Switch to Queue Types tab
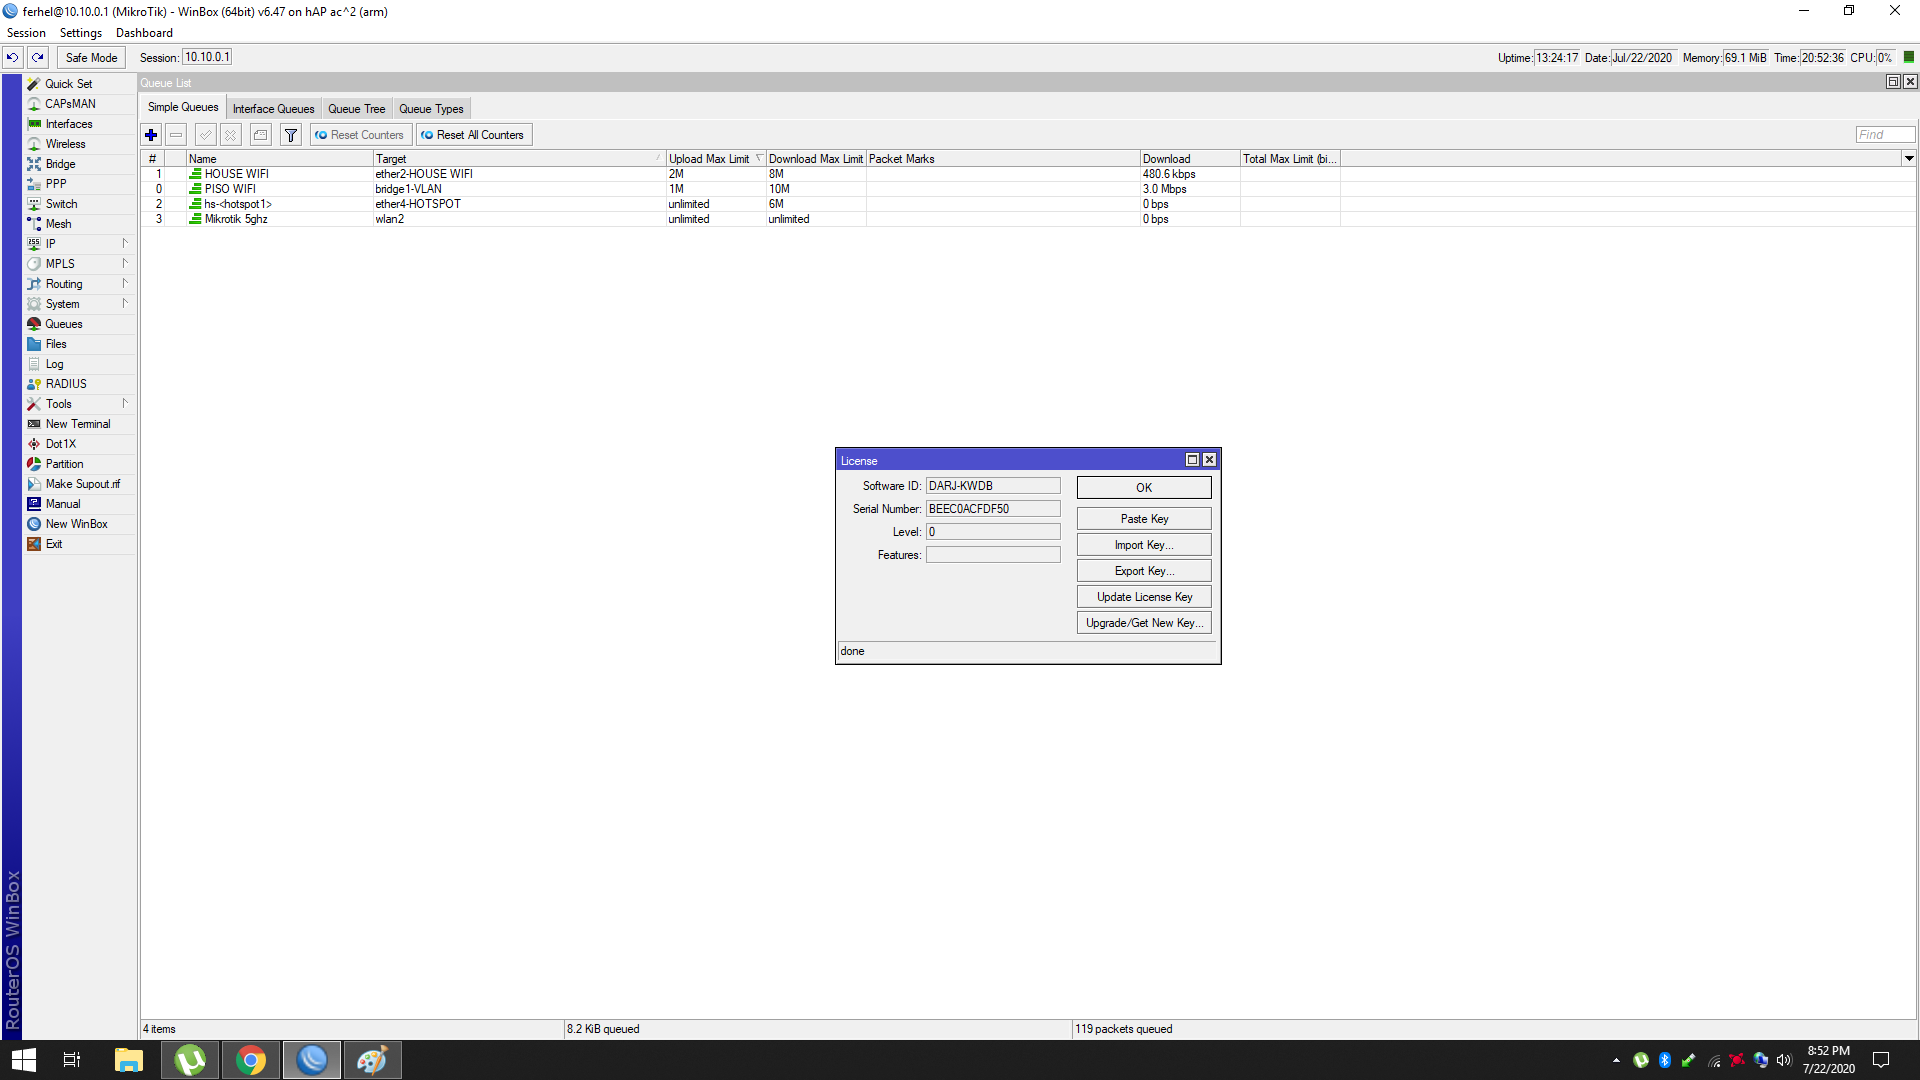1920x1080 pixels. tap(431, 109)
